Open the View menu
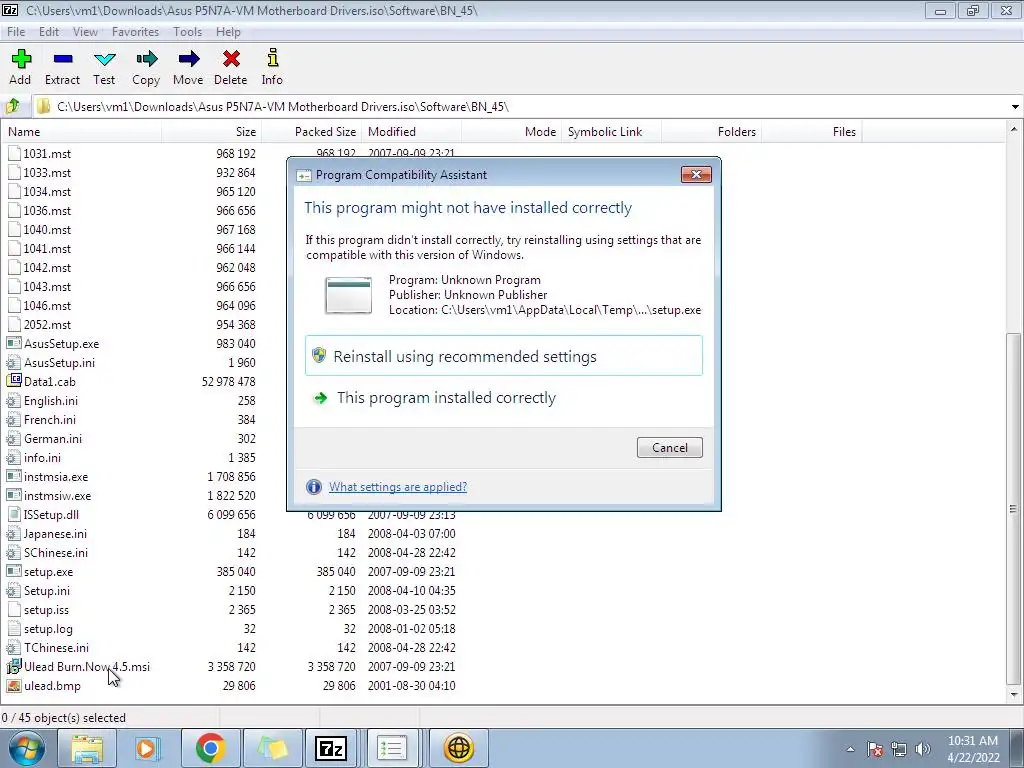The height and width of the screenshot is (768, 1024). (x=85, y=31)
